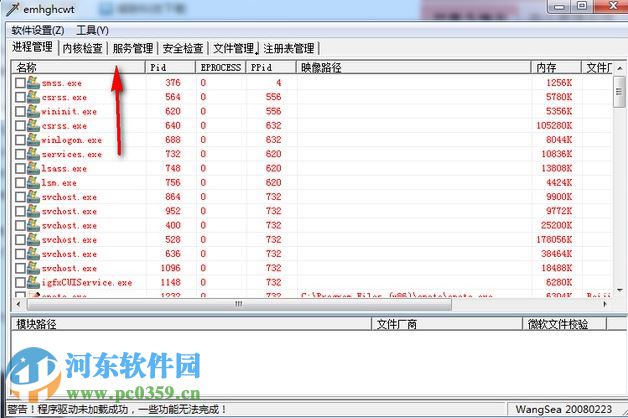Switch to the 内核检查 tab
Screen dimensions: 628x418
(x=83, y=48)
